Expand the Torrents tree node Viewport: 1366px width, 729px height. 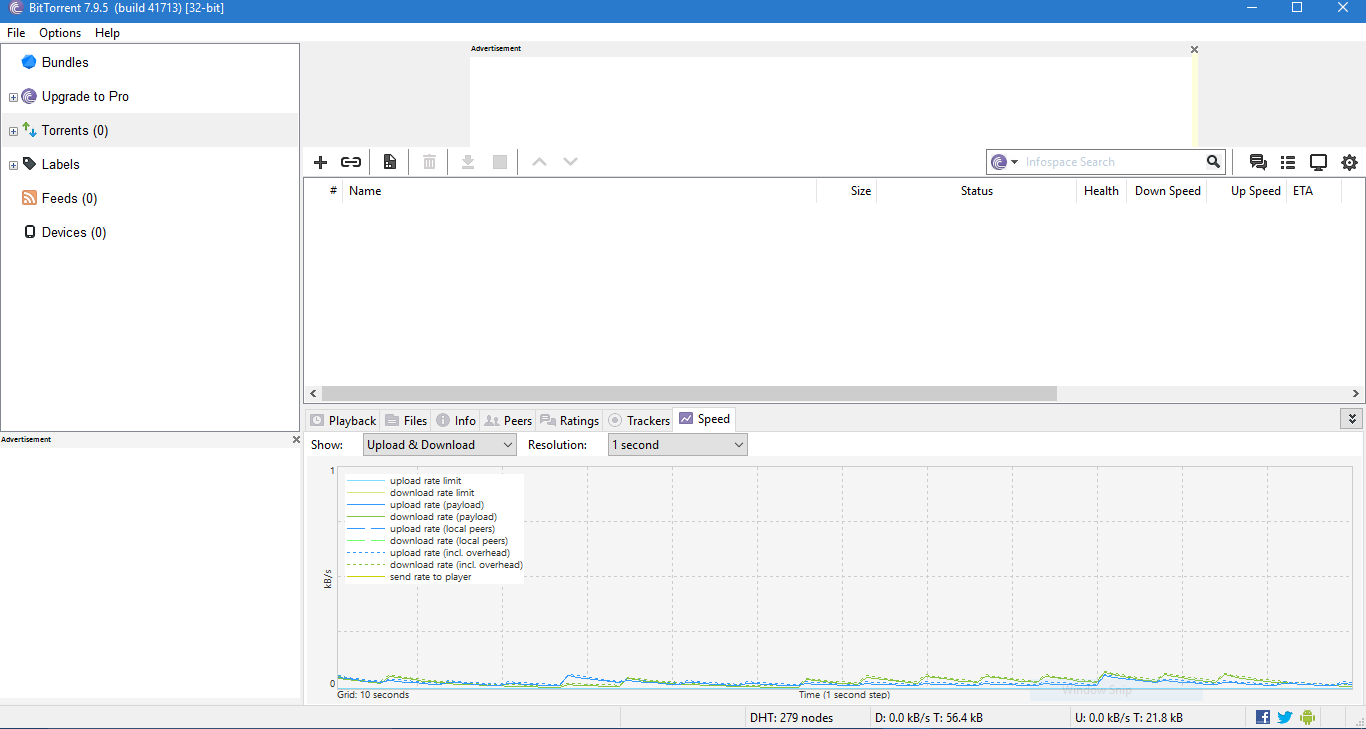pos(13,131)
